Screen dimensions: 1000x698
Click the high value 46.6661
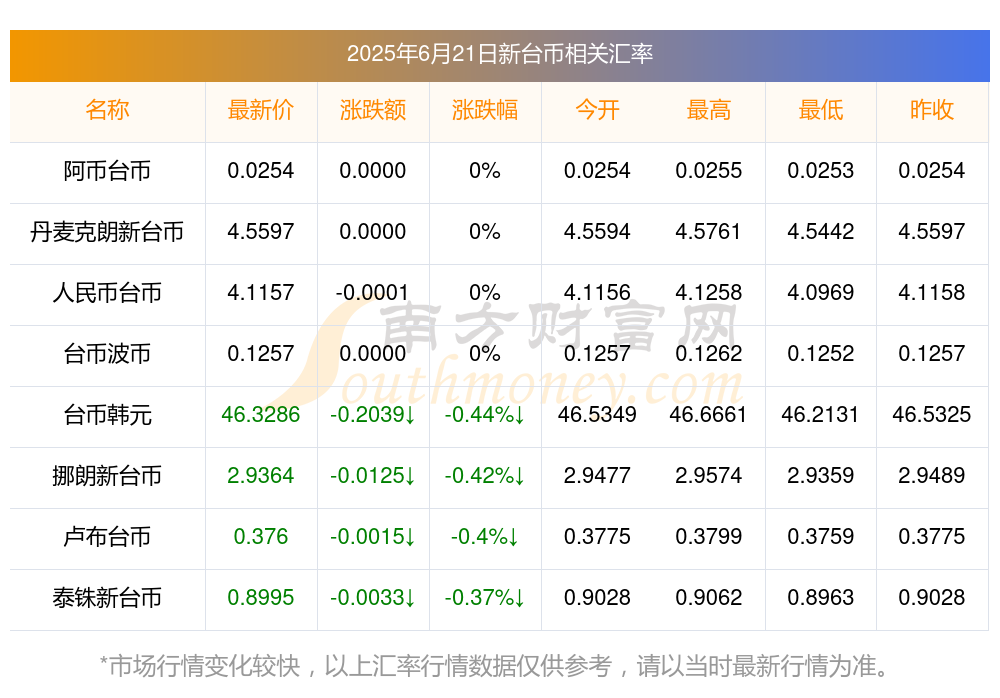(709, 415)
